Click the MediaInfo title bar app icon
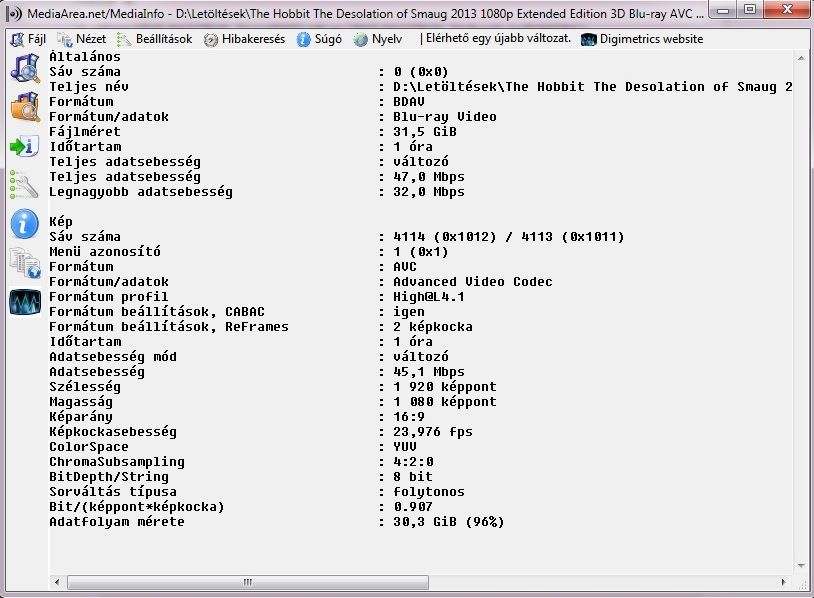814x598 pixels. coord(14,13)
